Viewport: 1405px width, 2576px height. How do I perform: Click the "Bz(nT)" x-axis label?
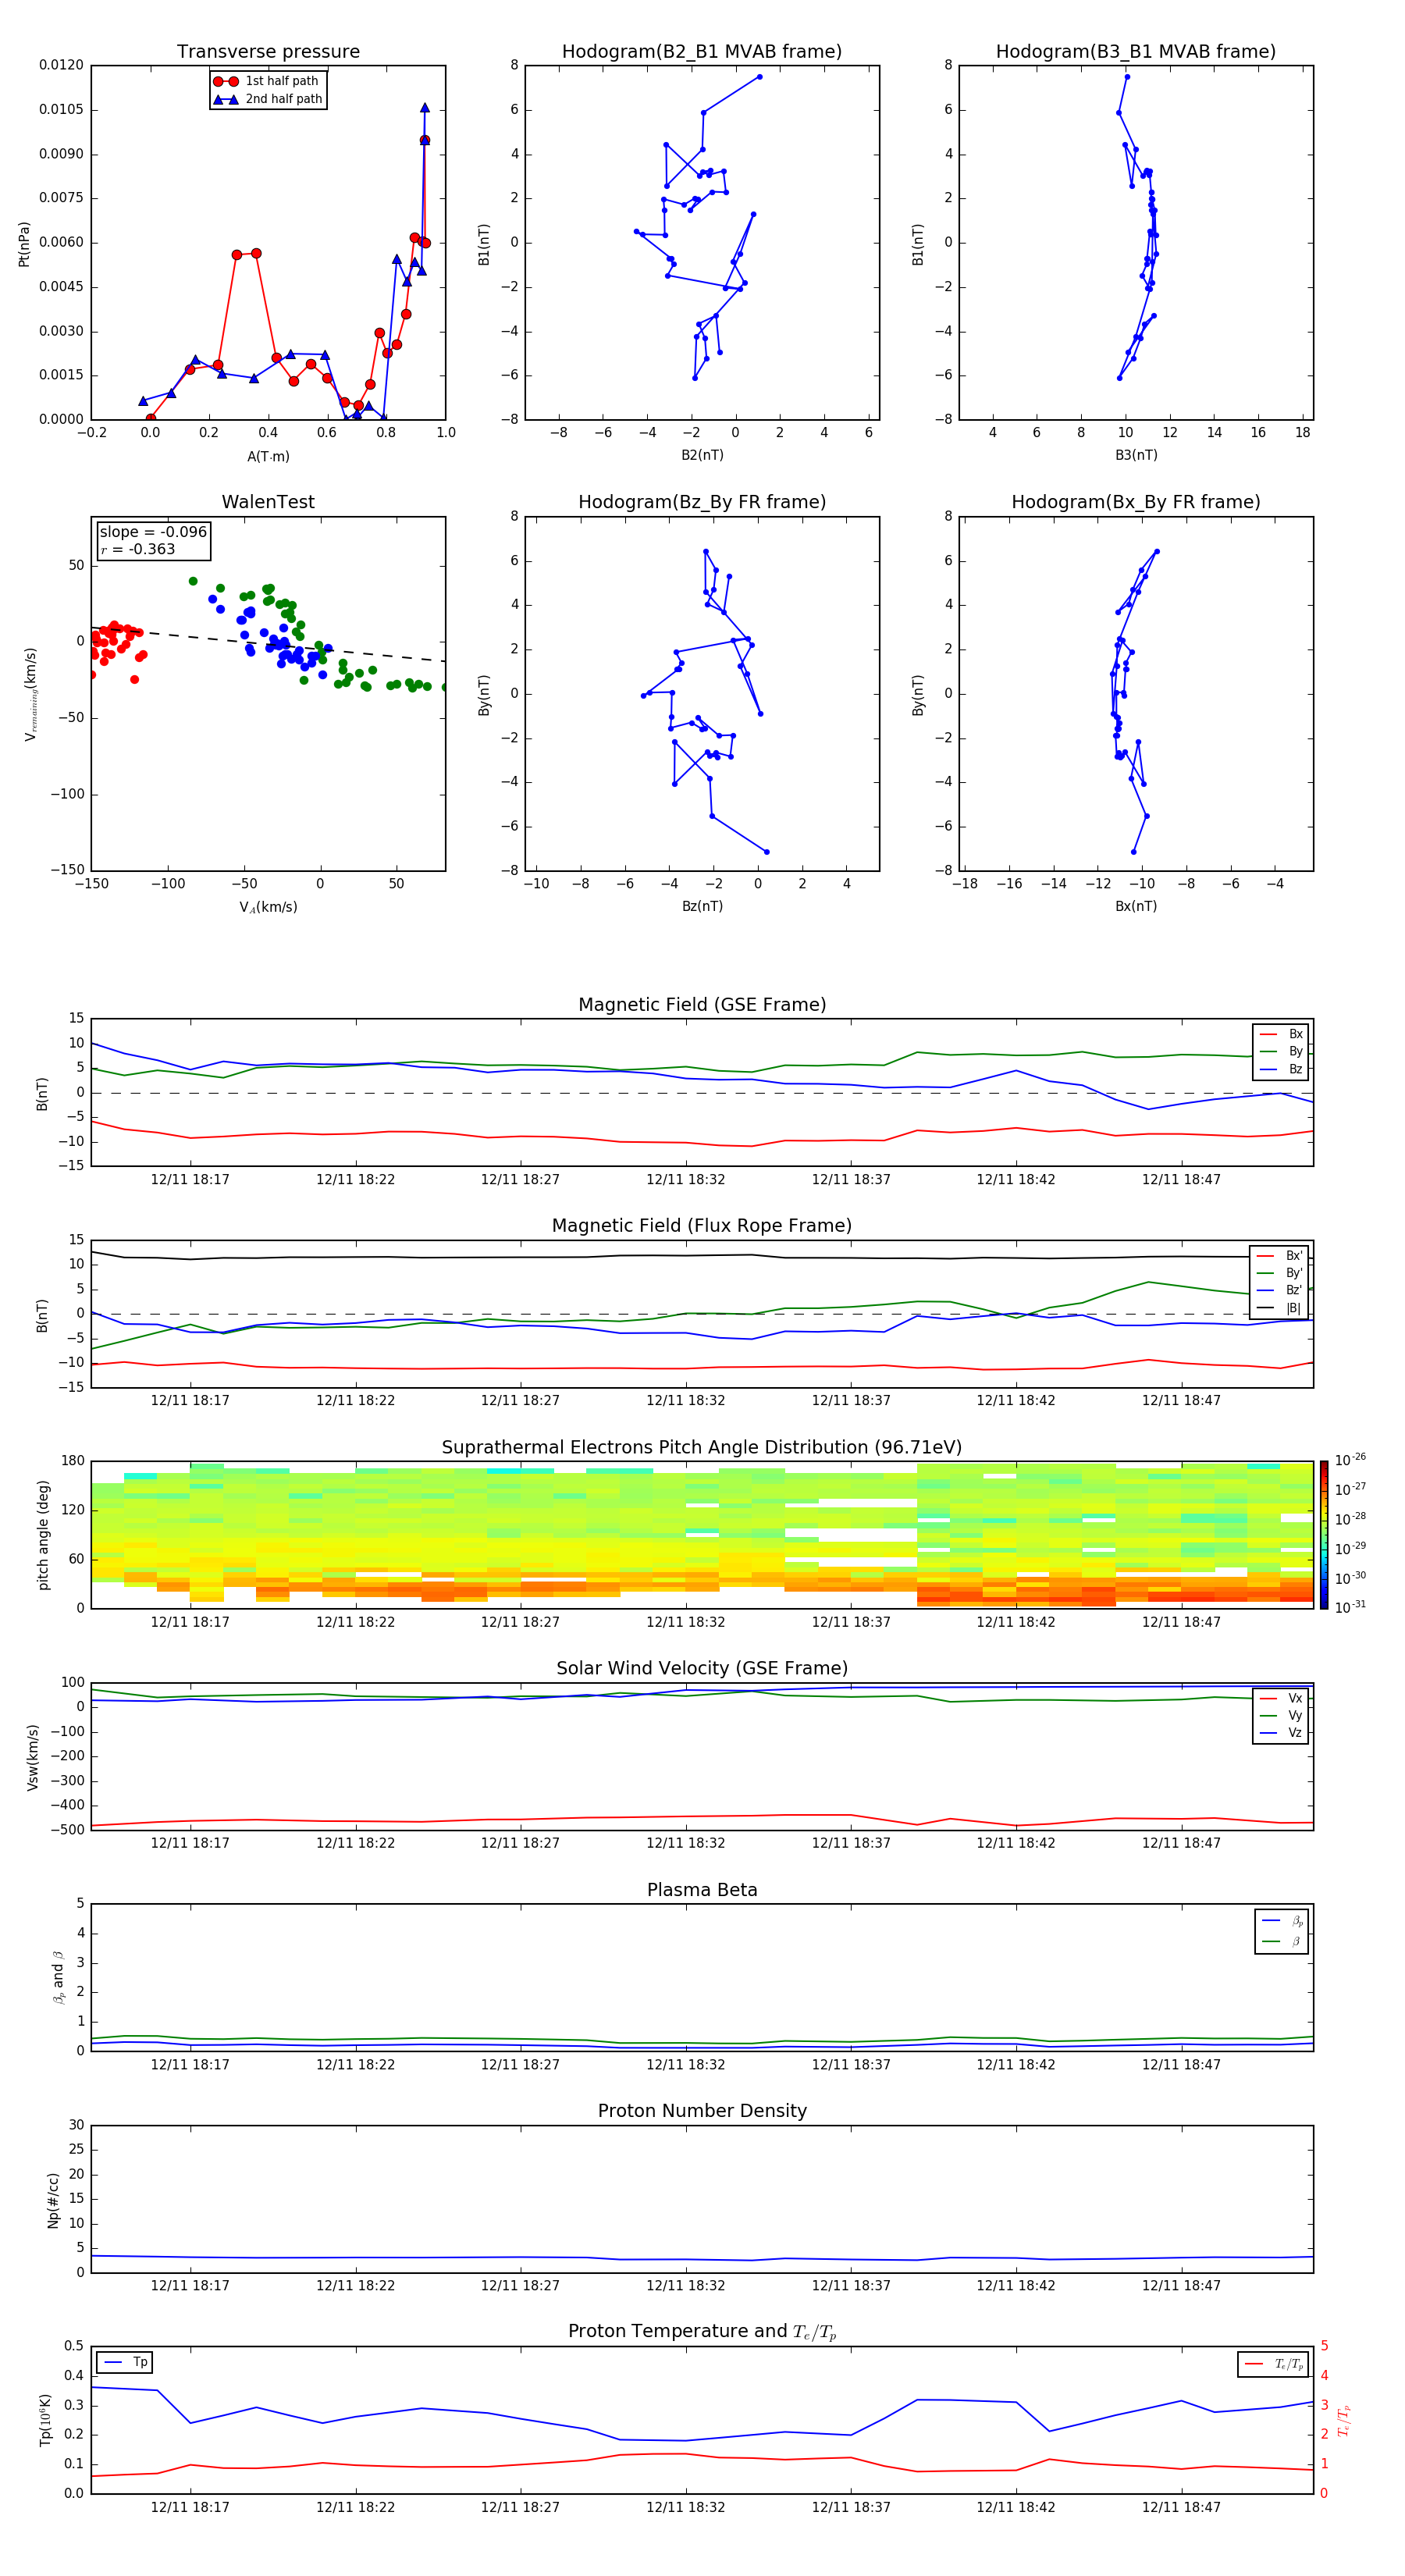[x=702, y=906]
